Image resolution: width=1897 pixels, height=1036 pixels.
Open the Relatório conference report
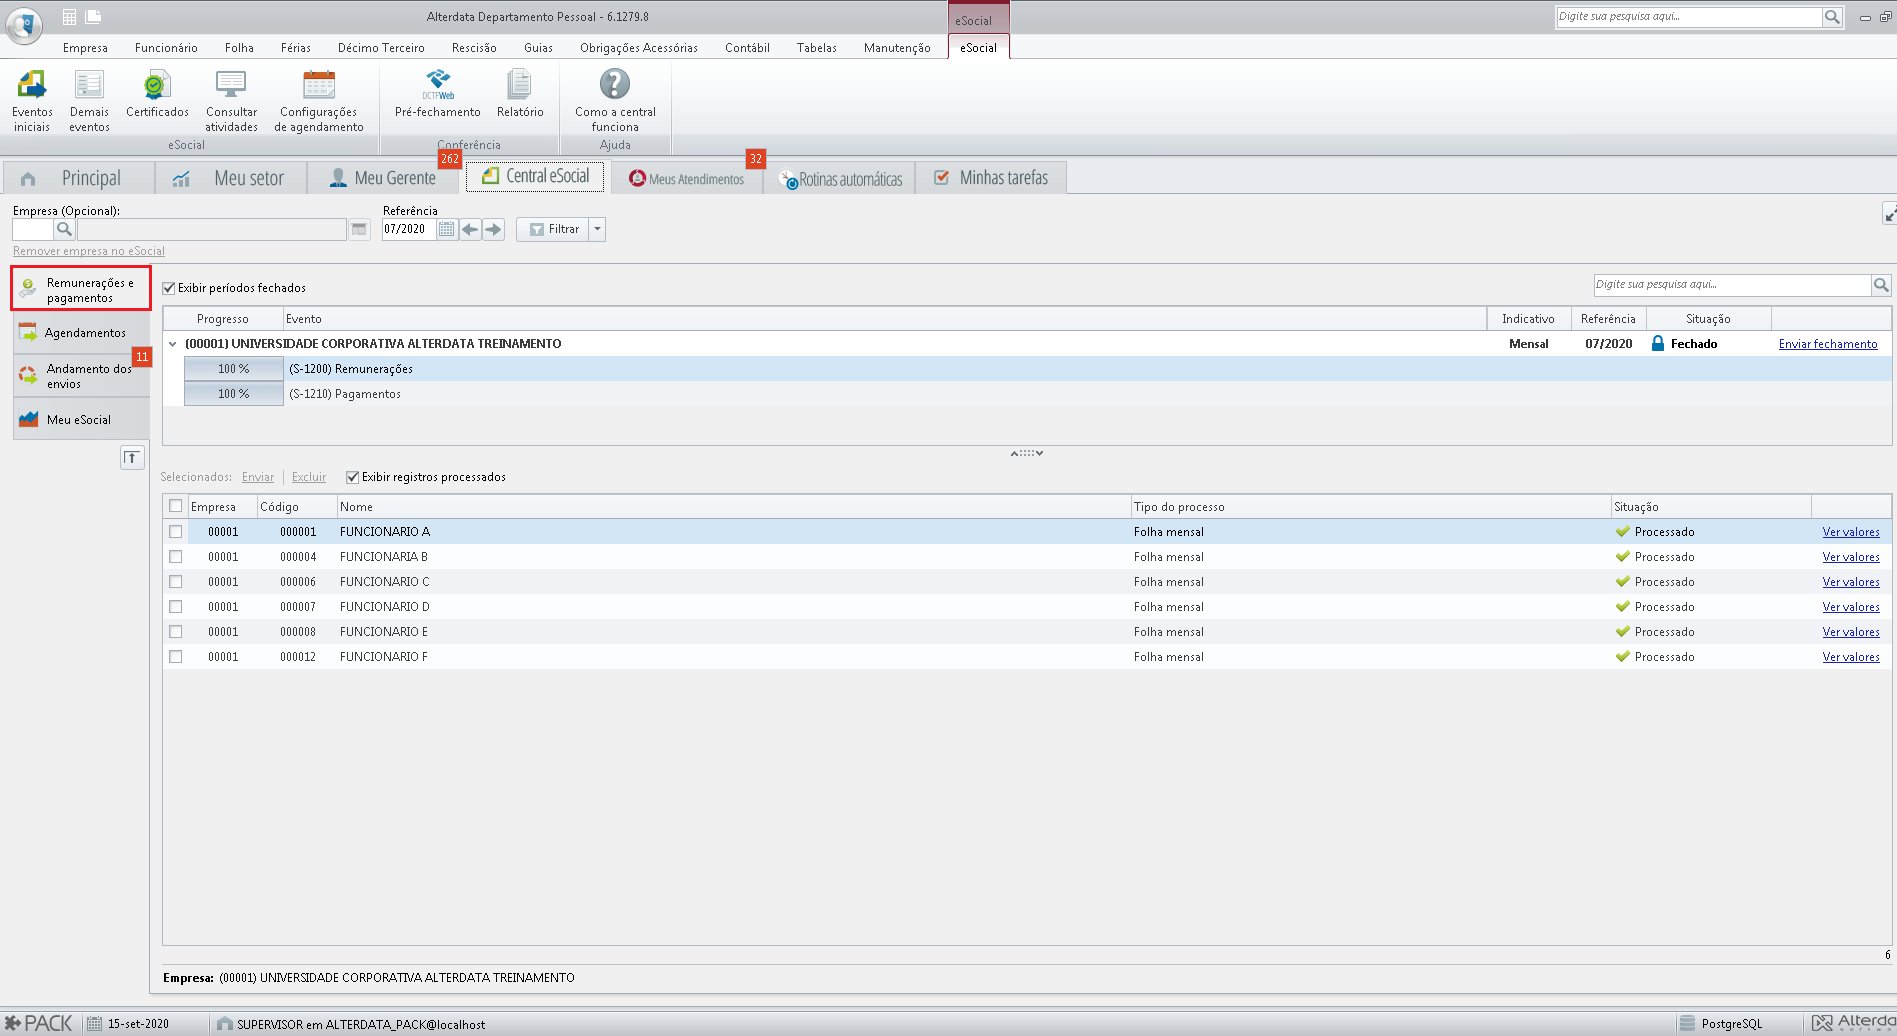pyautogui.click(x=520, y=94)
